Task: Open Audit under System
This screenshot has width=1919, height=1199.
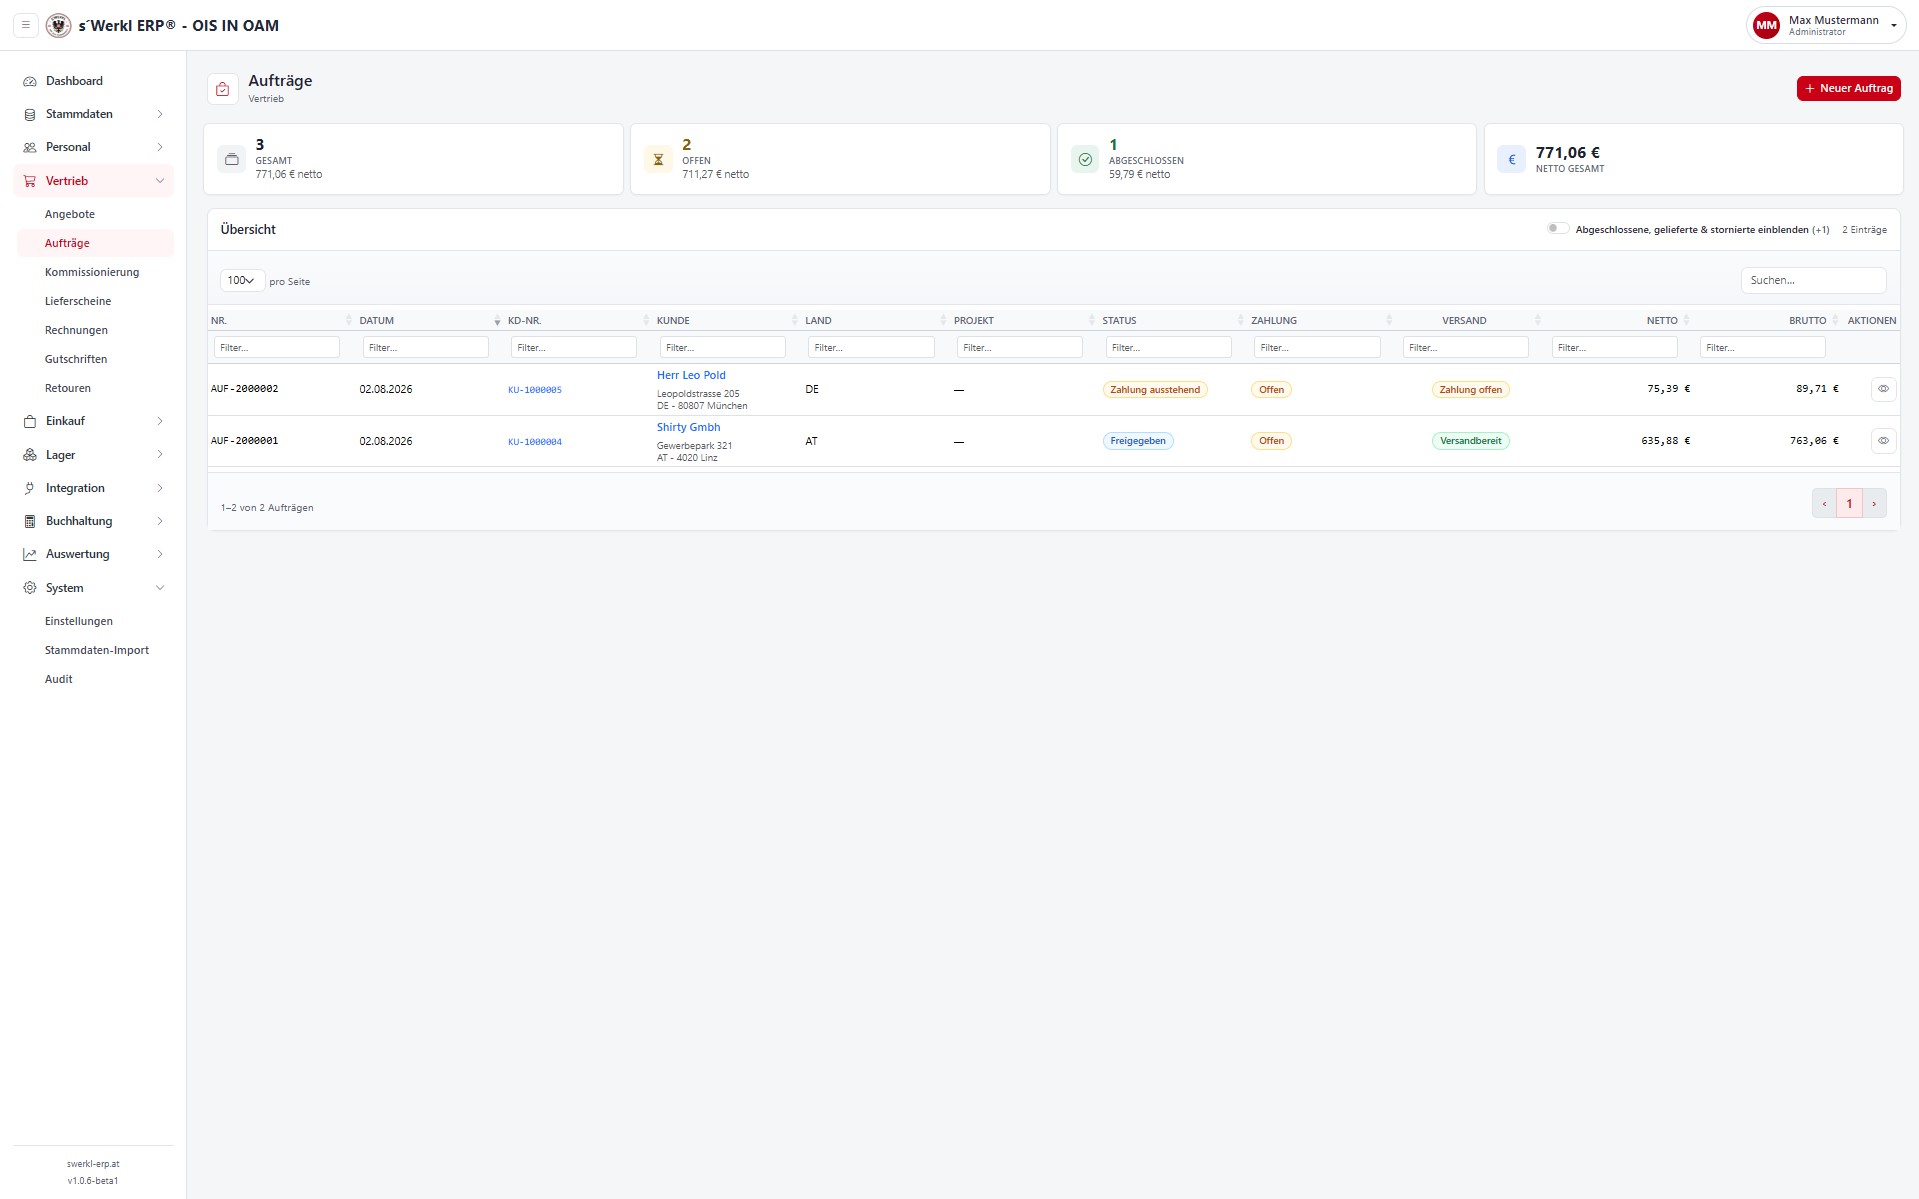Action: 59,679
